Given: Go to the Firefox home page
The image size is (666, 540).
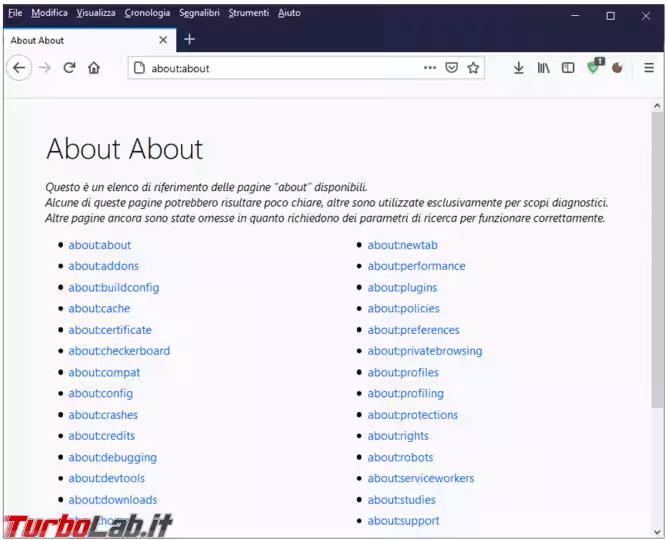Looking at the screenshot, I should [x=94, y=68].
